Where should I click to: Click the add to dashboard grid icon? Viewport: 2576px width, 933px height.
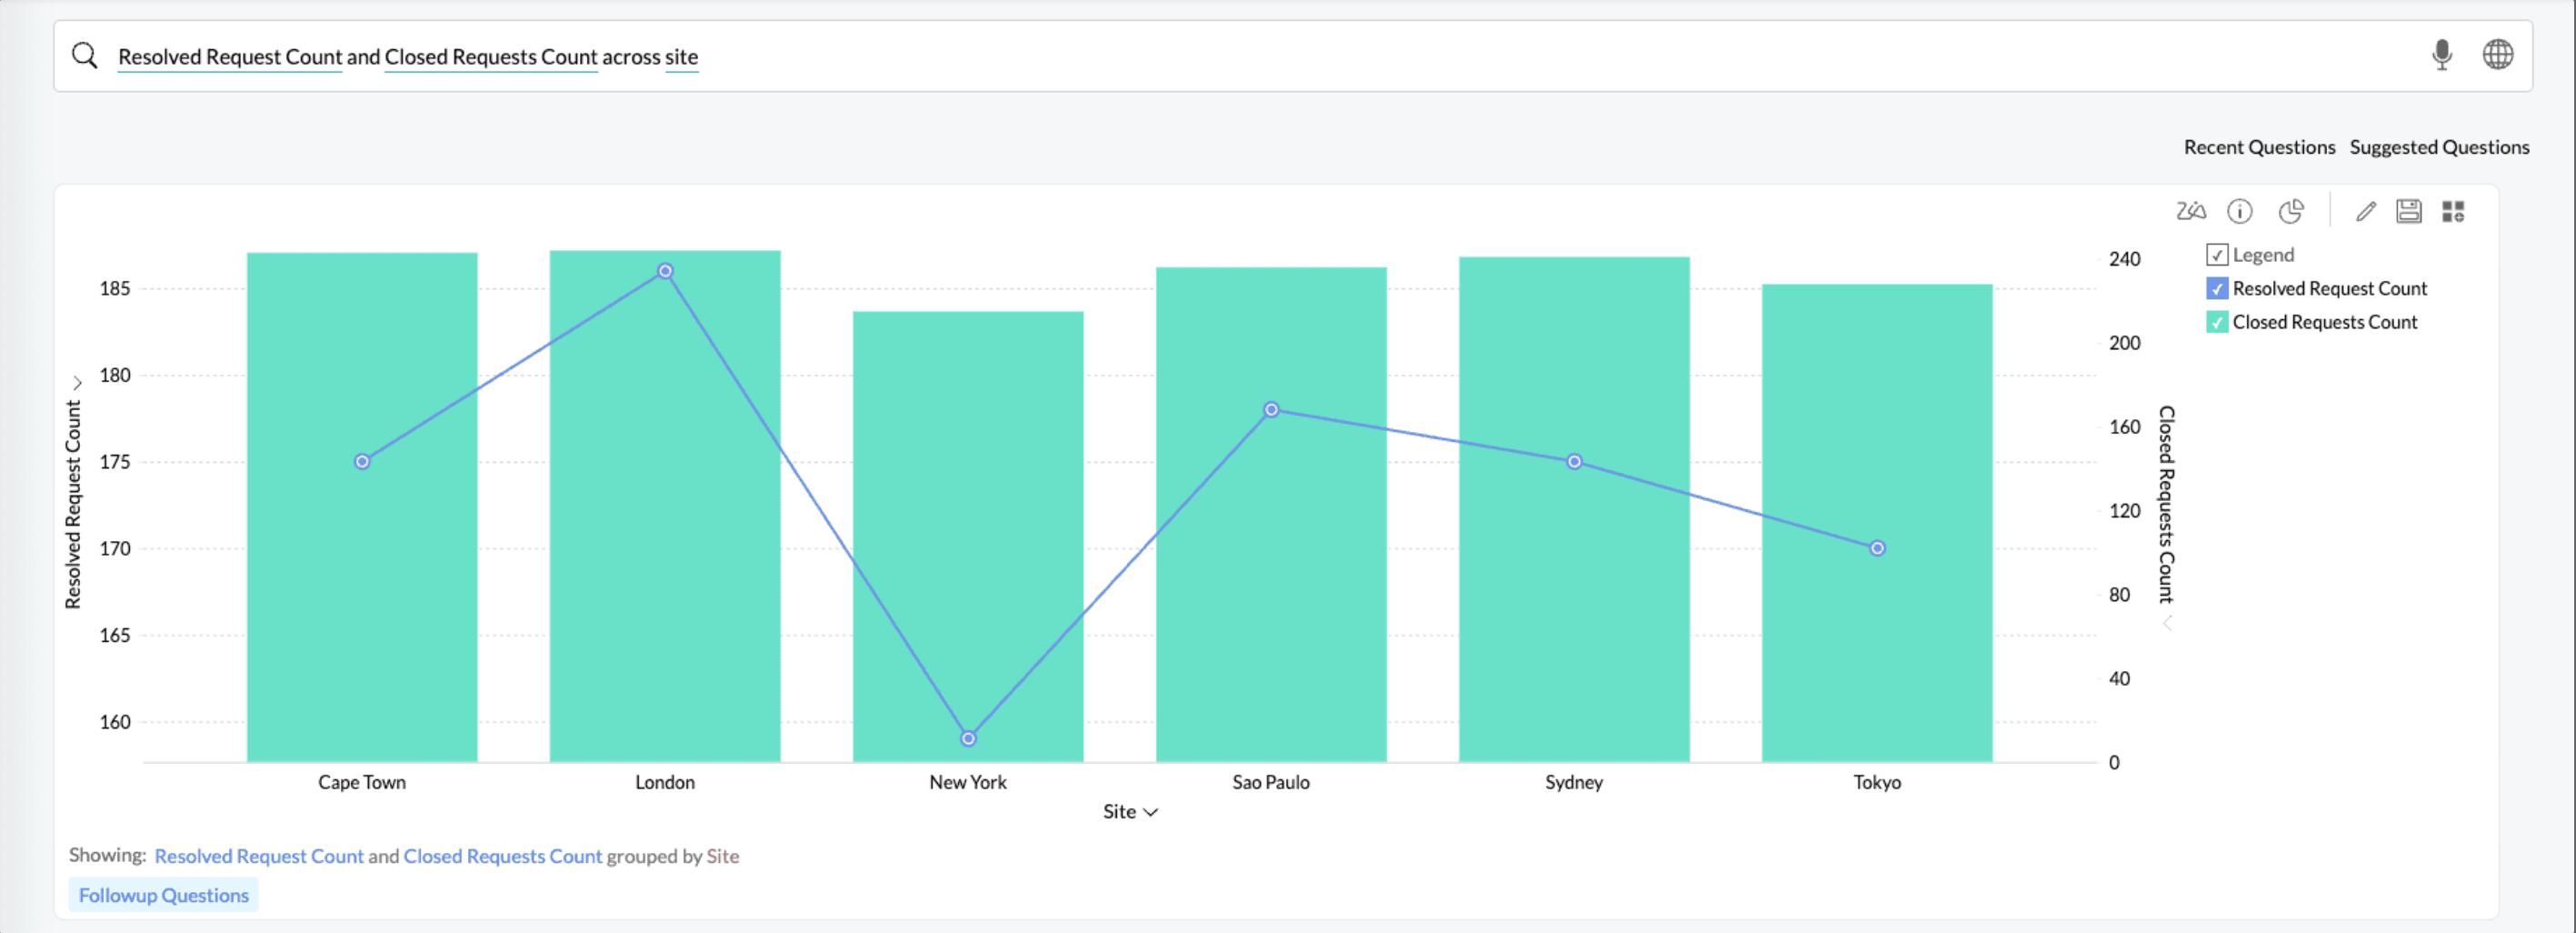(x=2453, y=211)
